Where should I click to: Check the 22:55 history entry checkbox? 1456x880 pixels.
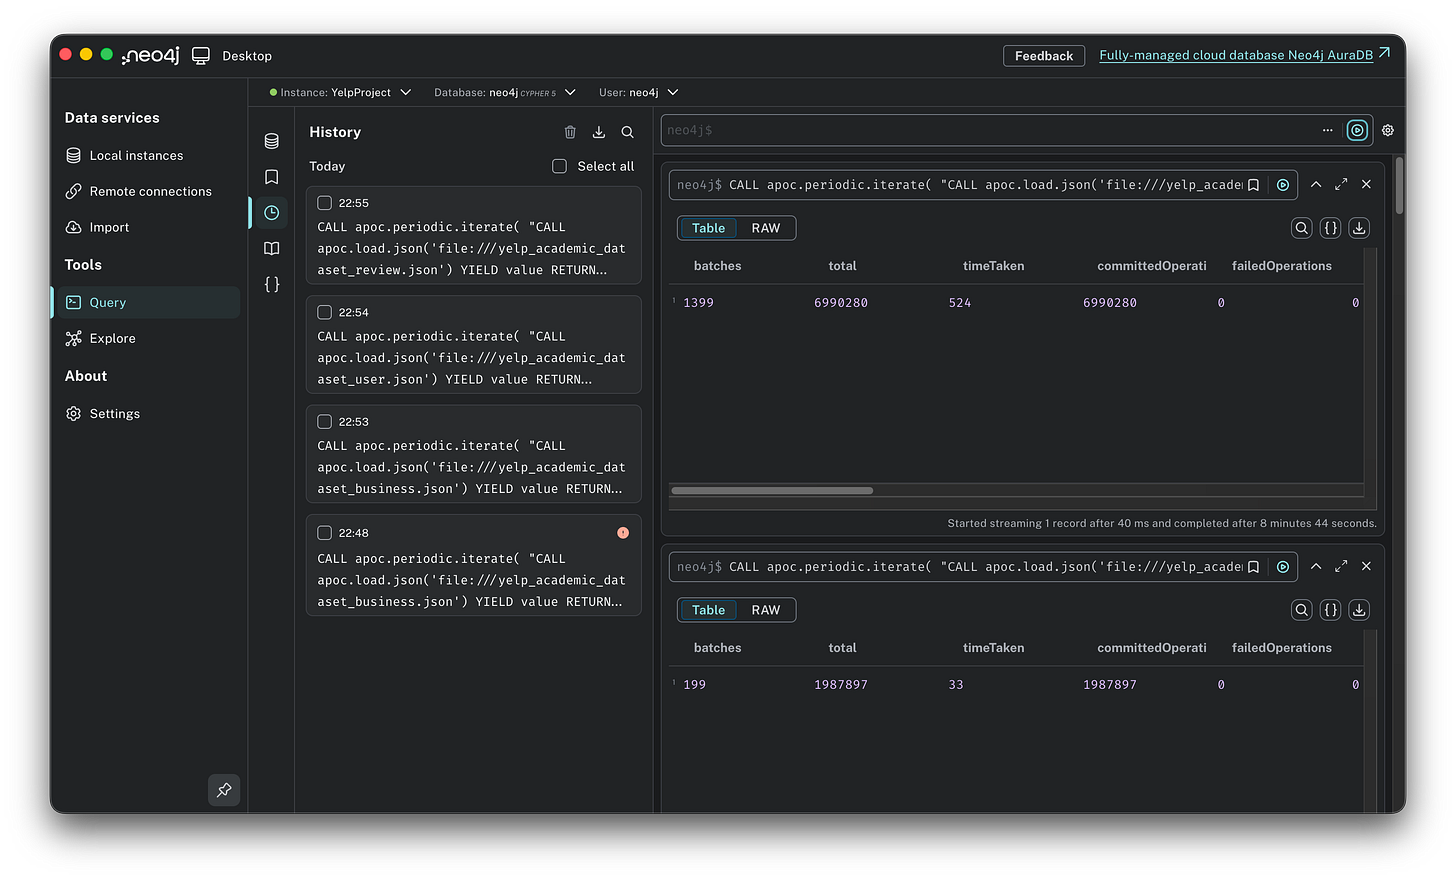click(x=324, y=202)
